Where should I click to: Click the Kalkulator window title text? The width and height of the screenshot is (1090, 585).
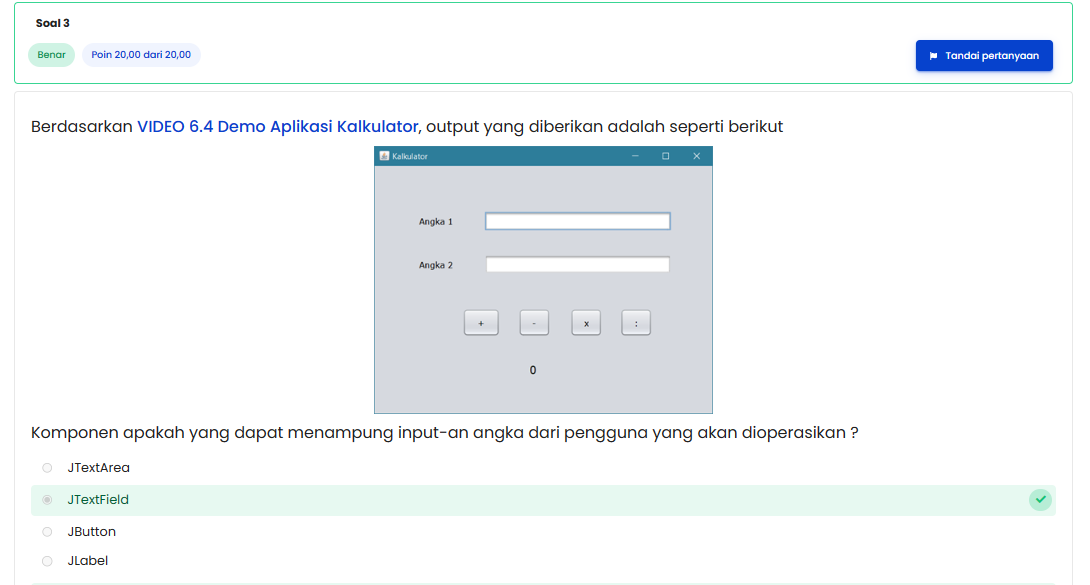tap(409, 156)
